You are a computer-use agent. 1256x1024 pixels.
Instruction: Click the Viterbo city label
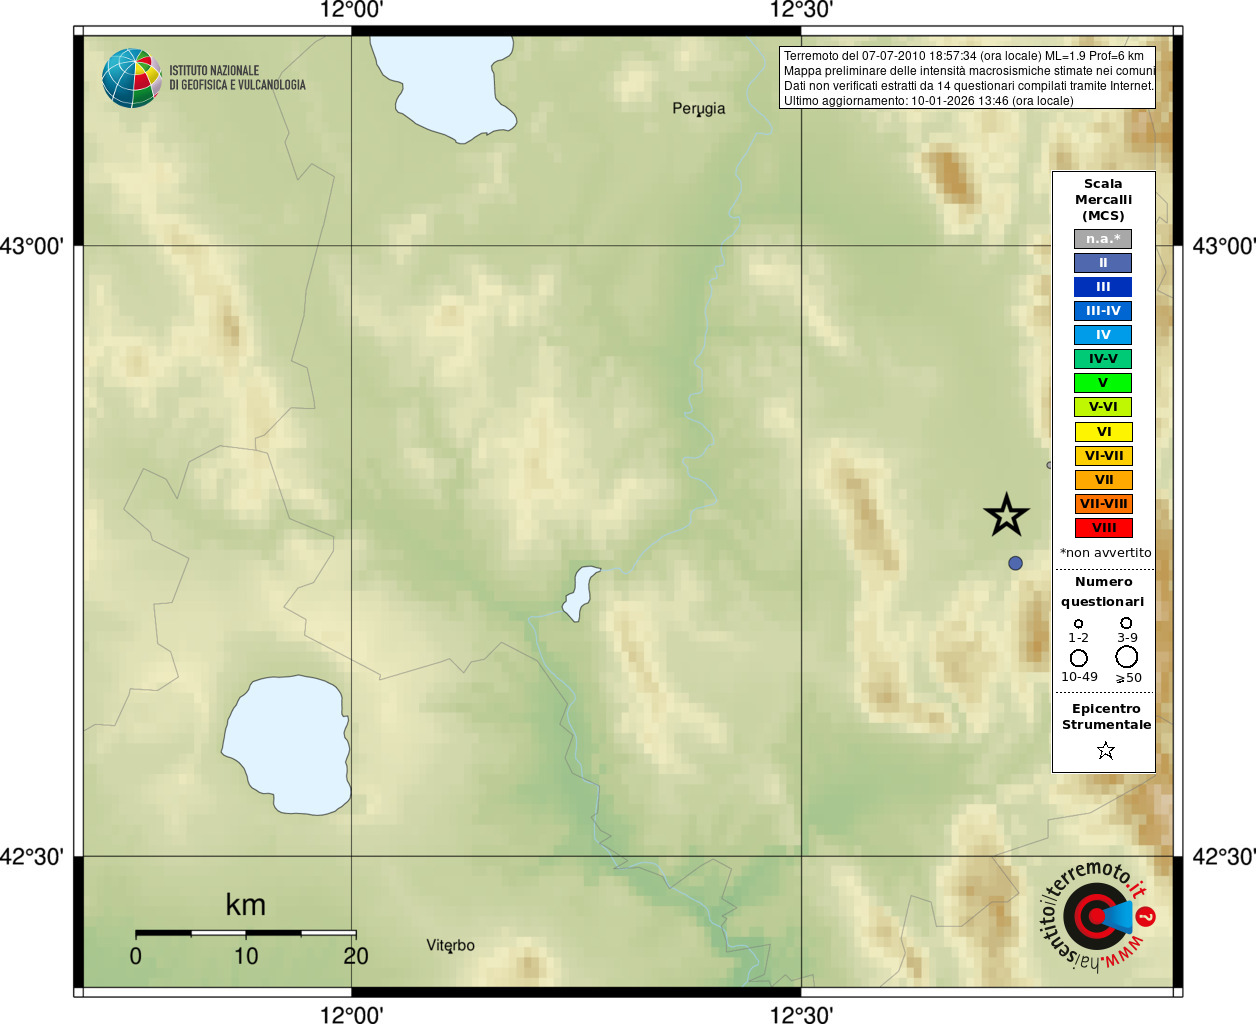click(x=451, y=945)
